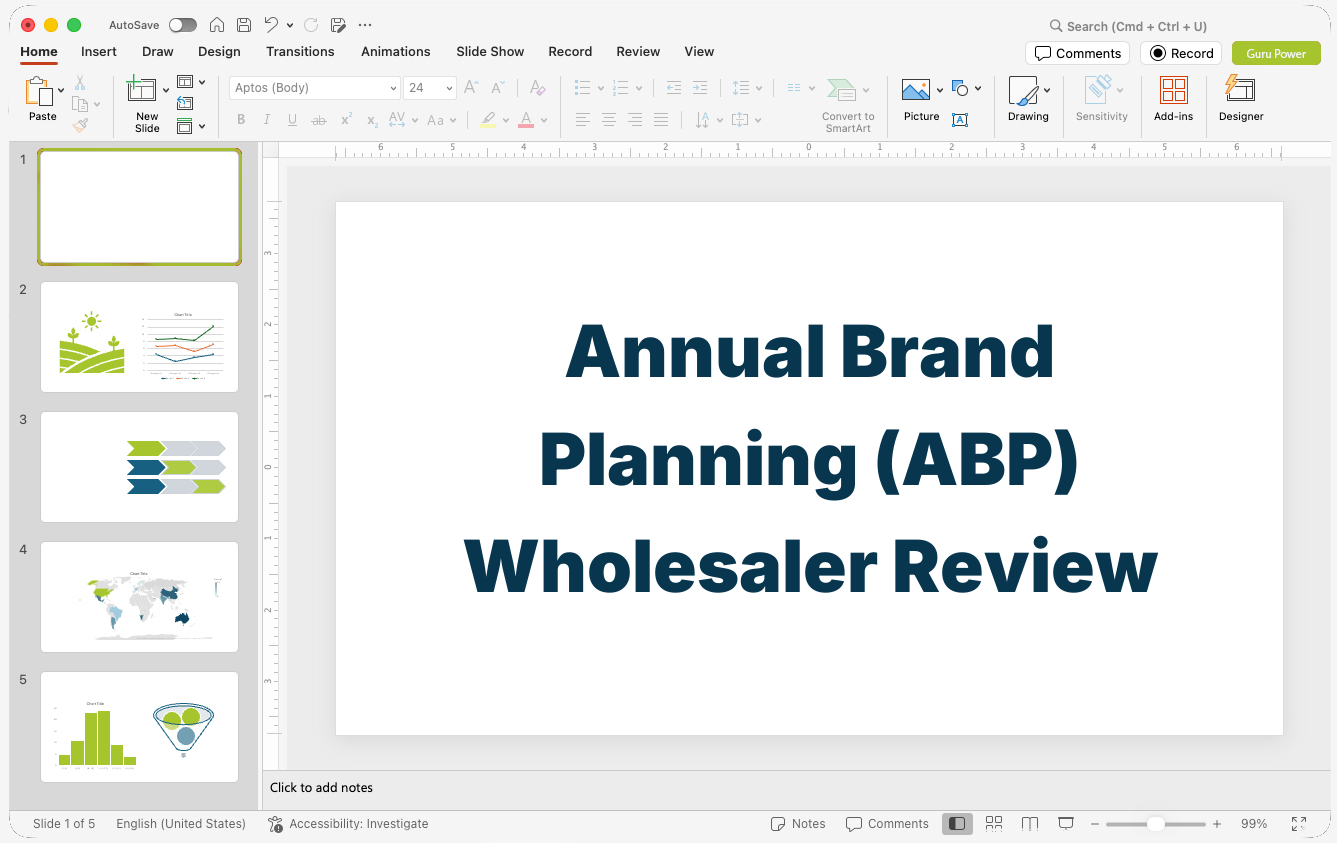This screenshot has height=843, width=1337.
Task: Open the Slide Show tab
Action: tap(490, 52)
